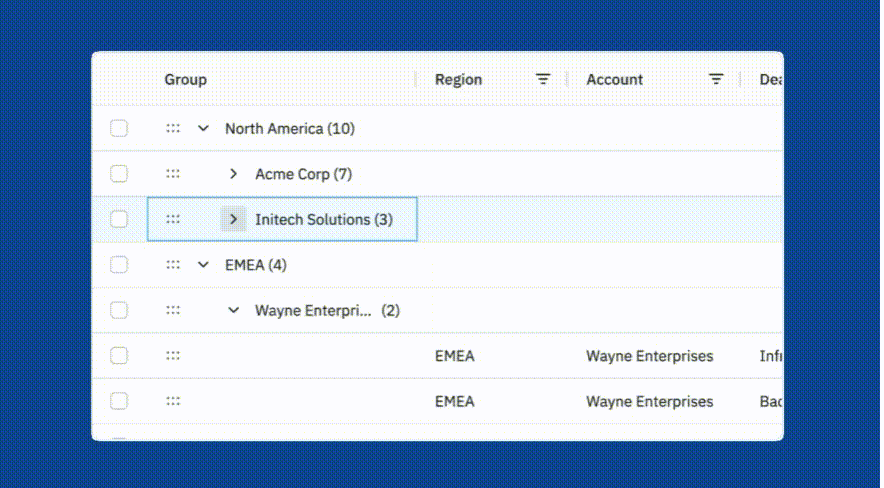884x488 pixels.
Task: Click the Account column header label
Action: pos(614,79)
